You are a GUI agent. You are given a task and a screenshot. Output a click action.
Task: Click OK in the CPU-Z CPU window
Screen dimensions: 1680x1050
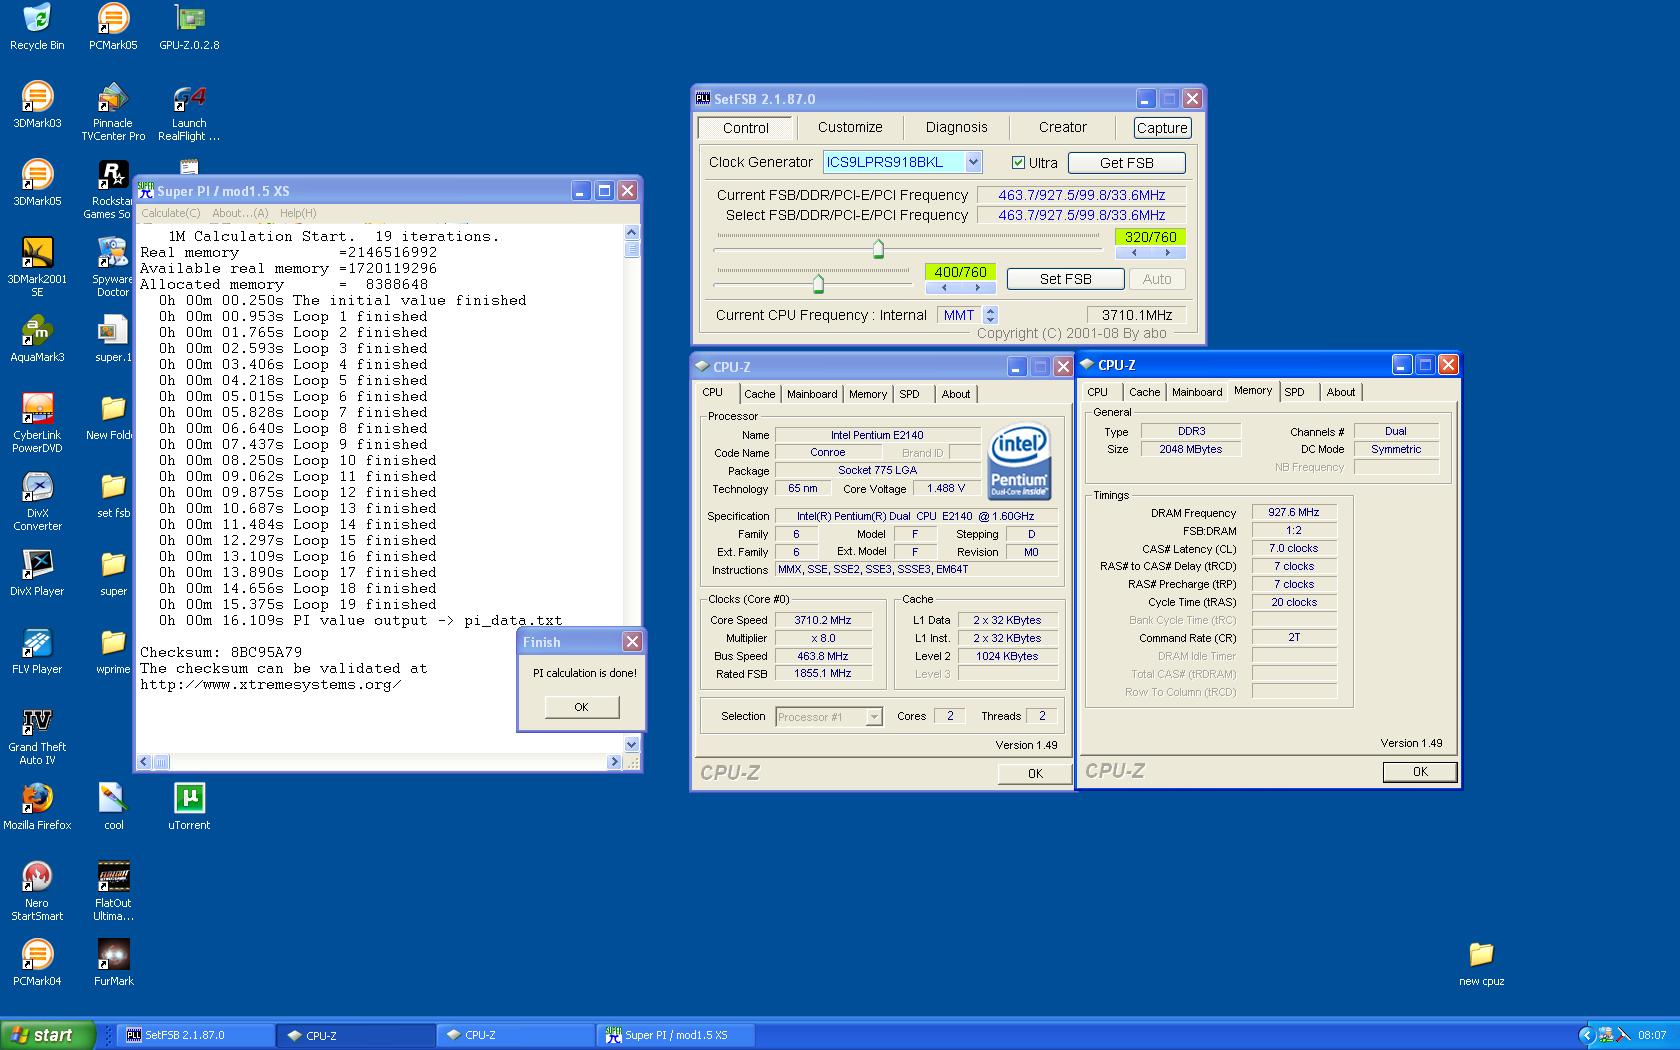1035,773
